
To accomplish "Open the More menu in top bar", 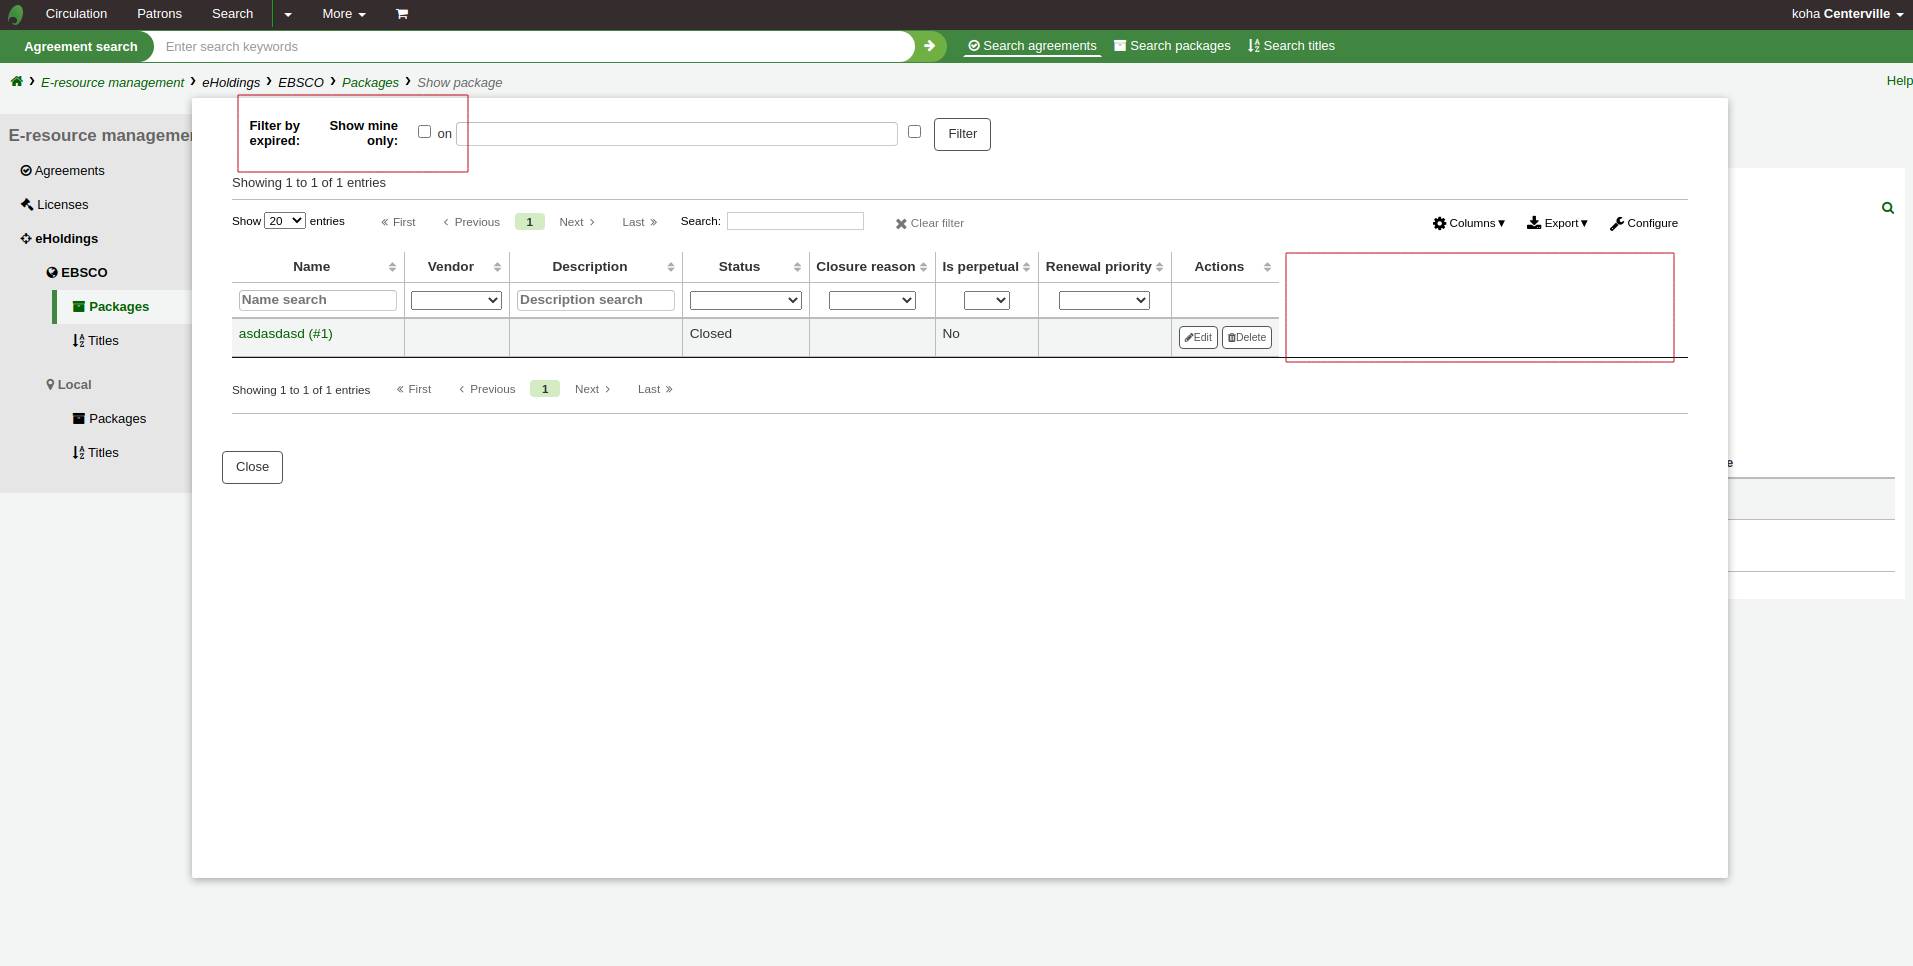I will [x=343, y=14].
